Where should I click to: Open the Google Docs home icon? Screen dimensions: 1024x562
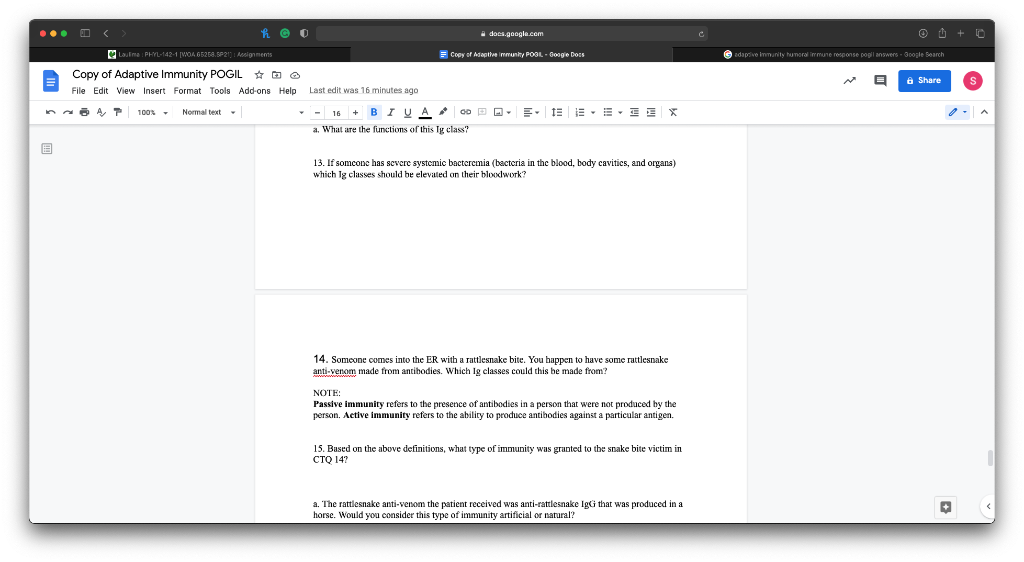click(50, 81)
